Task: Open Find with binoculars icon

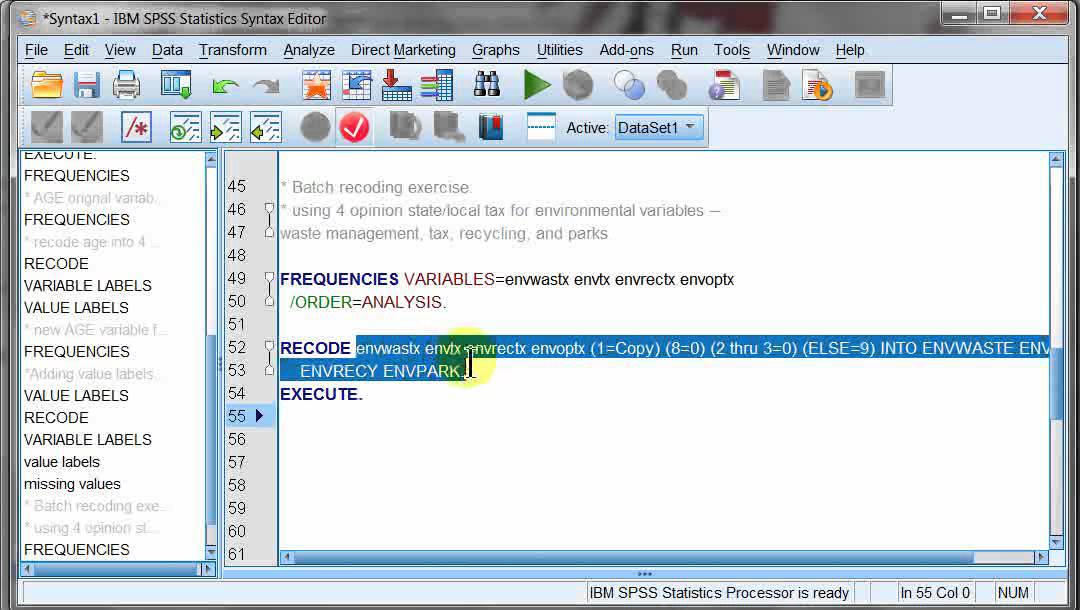Action: (486, 84)
